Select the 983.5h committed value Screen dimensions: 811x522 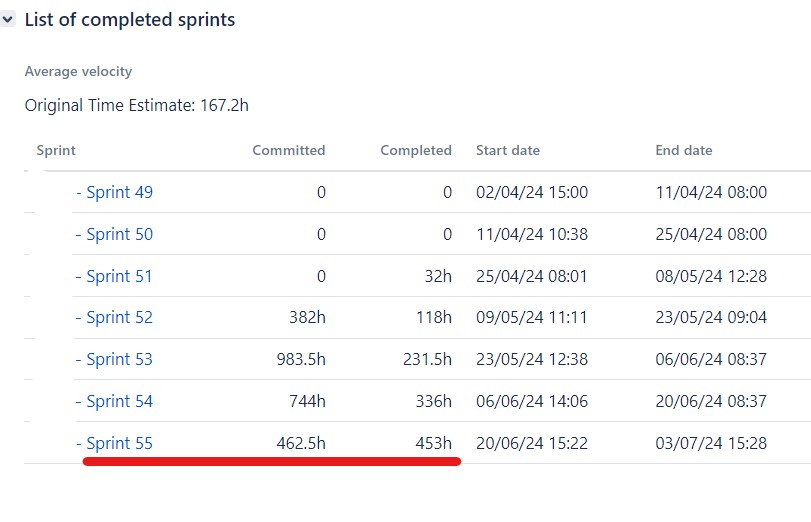301,359
